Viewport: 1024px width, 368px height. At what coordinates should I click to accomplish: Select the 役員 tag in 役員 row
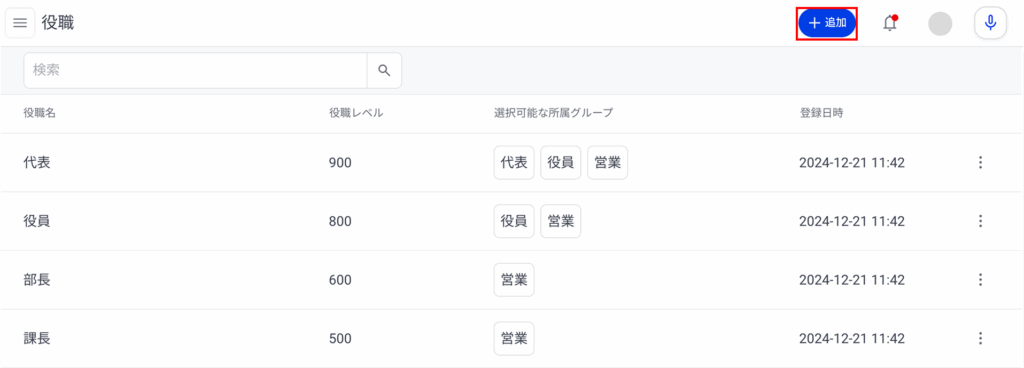[514, 221]
